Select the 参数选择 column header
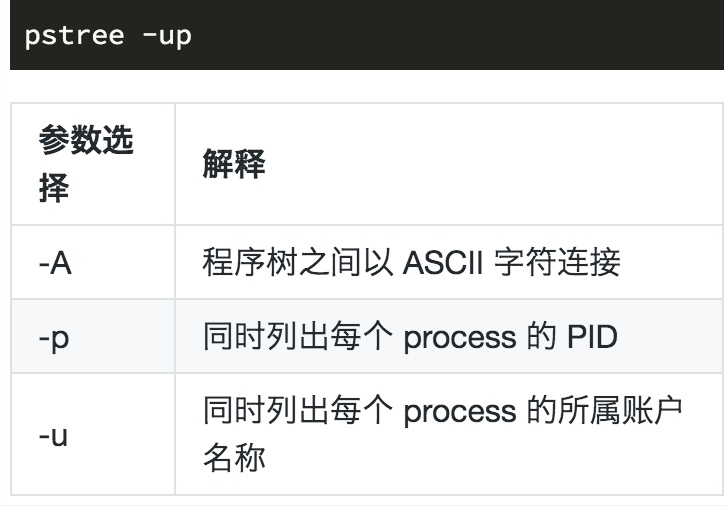The height and width of the screenshot is (506, 726). coord(86,163)
